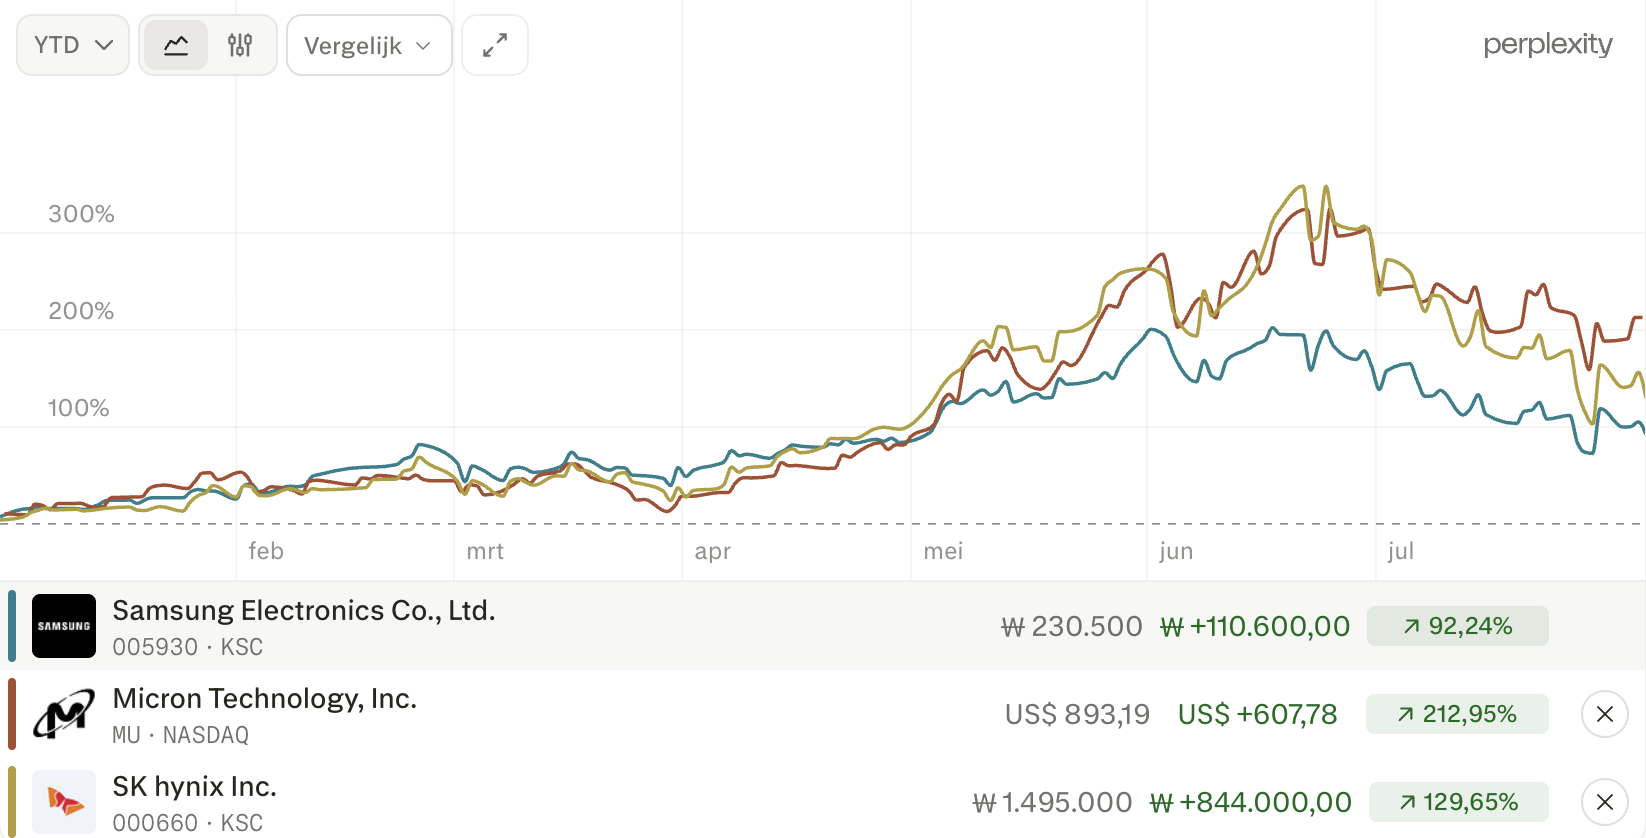Click the SK hynix logo
The image size is (1646, 838).
[x=64, y=802]
